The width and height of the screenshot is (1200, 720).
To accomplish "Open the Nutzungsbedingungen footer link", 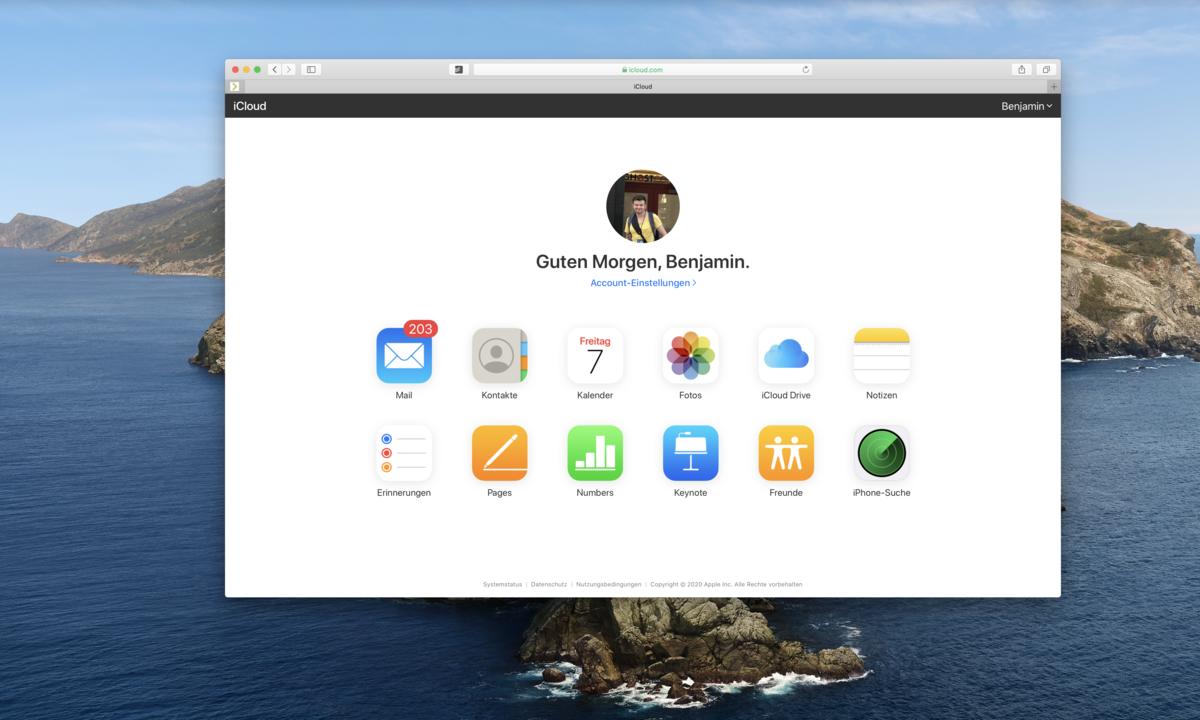I will 609,584.
